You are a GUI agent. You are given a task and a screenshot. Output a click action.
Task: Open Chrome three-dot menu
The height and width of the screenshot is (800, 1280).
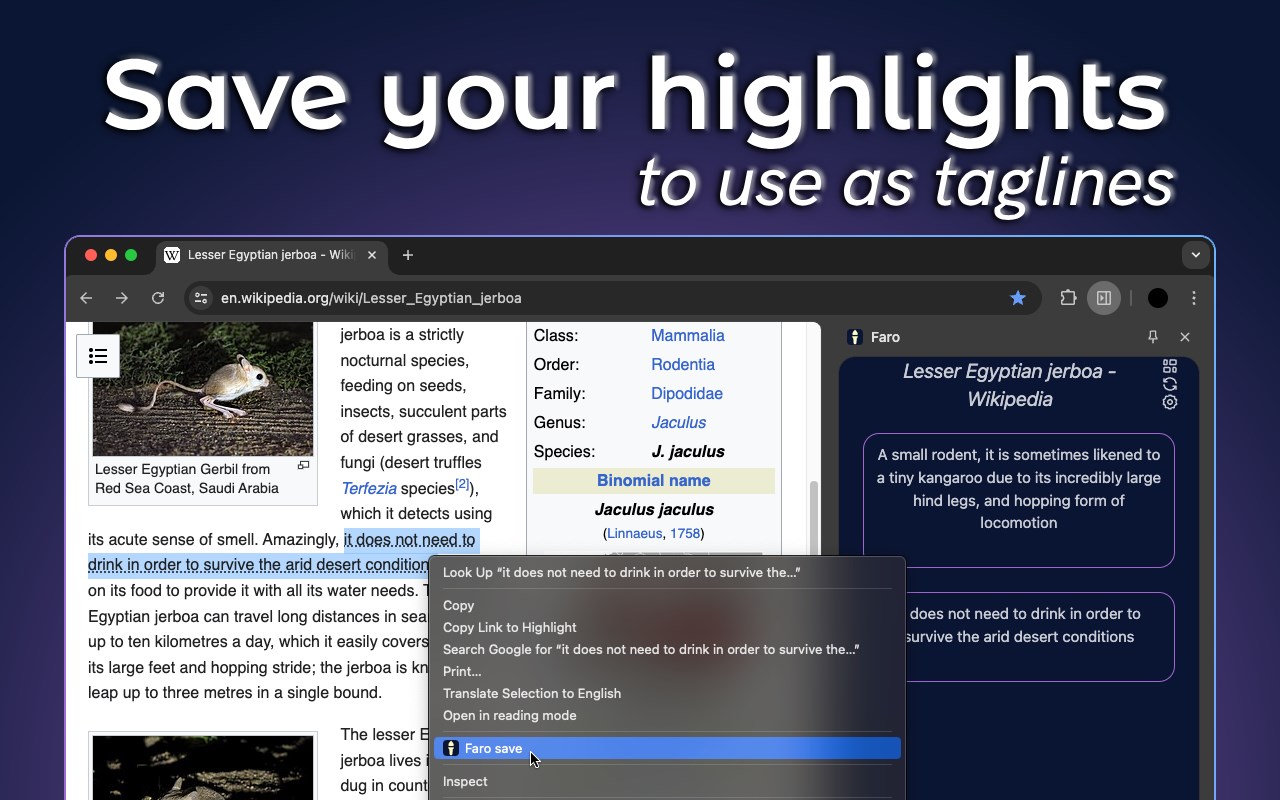(1194, 298)
